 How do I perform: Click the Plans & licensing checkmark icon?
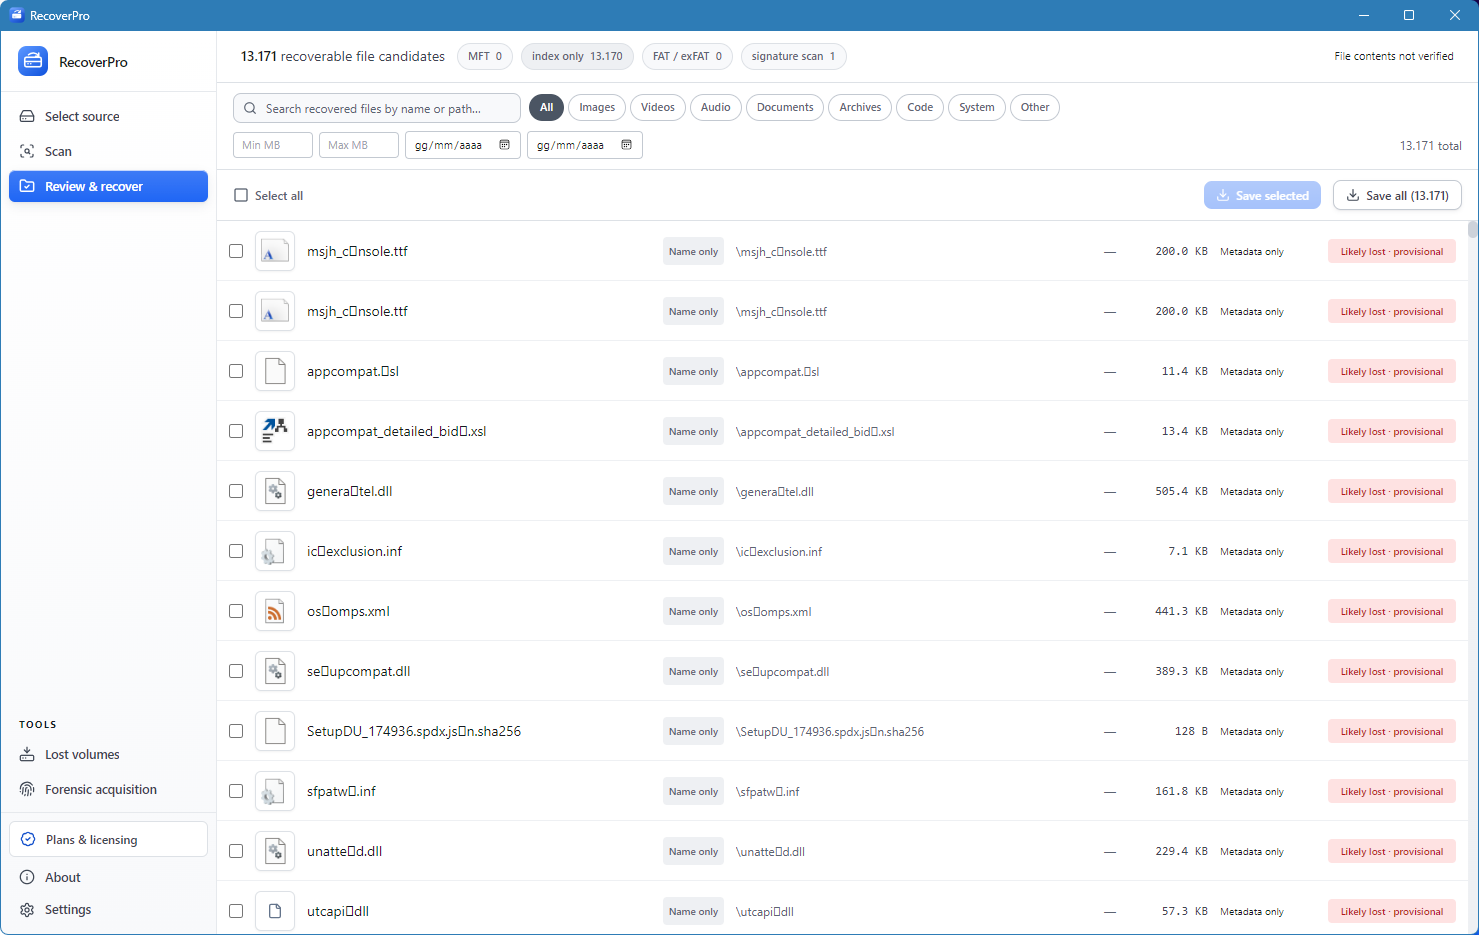tap(28, 839)
